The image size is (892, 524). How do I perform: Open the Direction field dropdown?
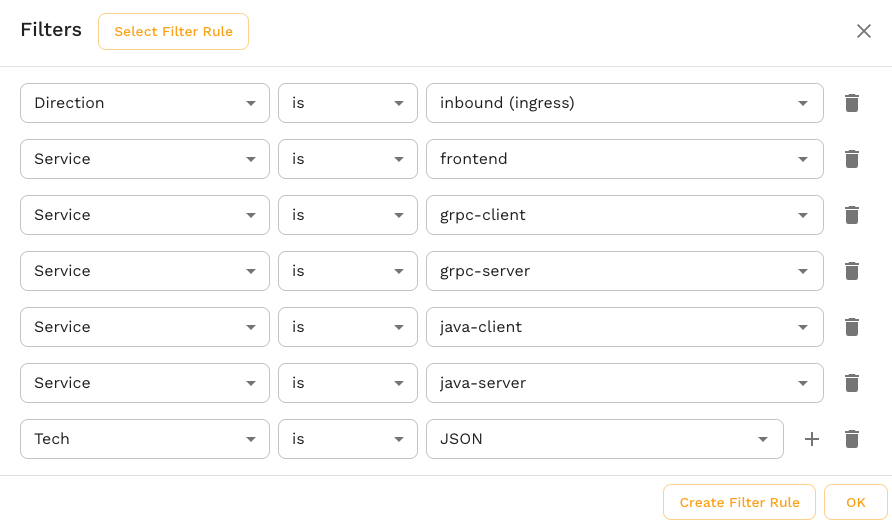145,103
